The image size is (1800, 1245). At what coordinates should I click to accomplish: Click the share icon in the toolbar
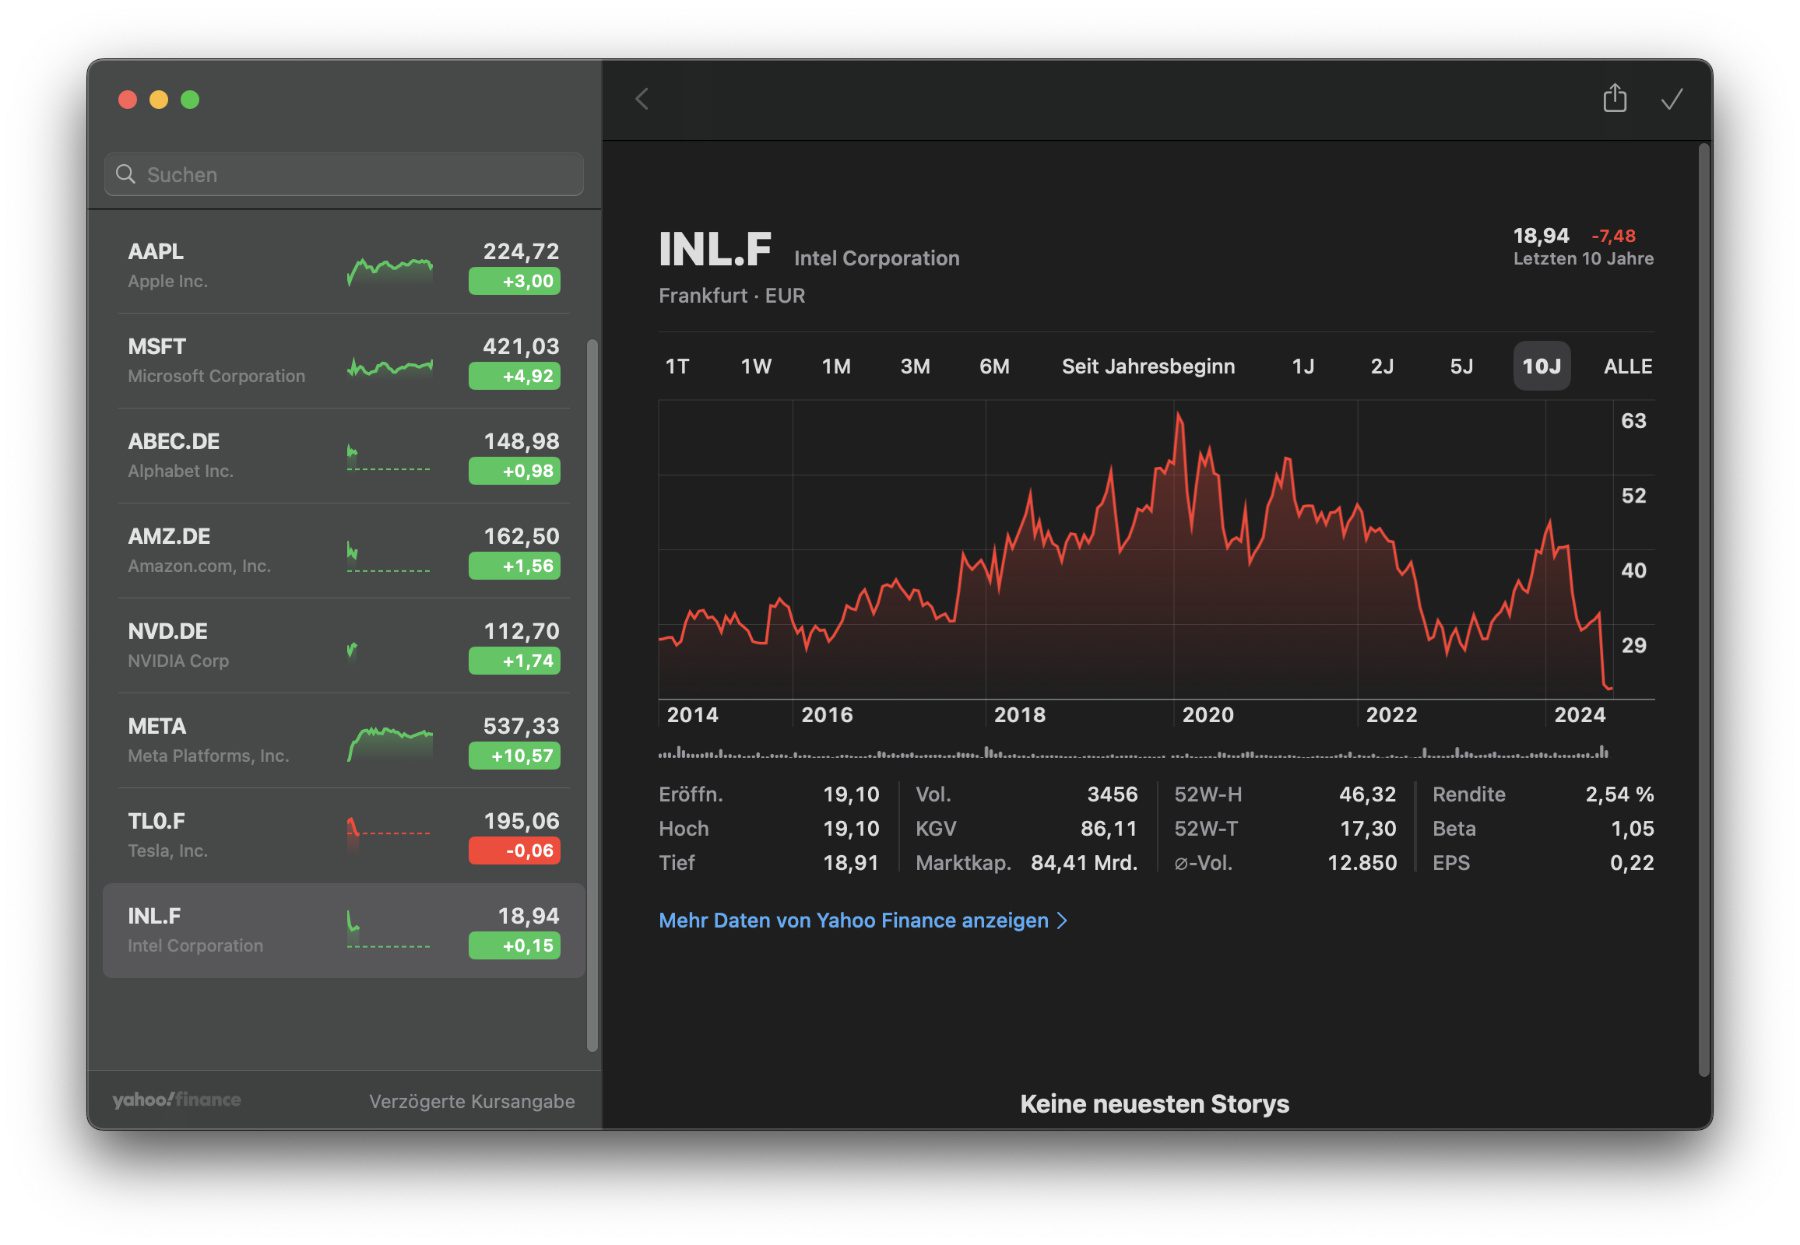[1614, 98]
